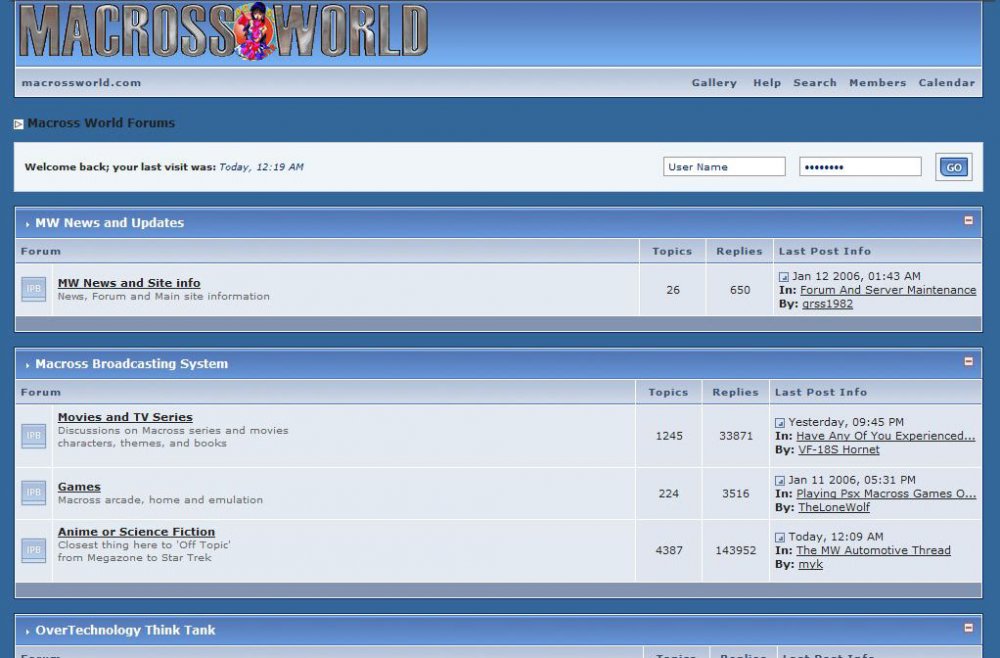1000x658 pixels.
Task: Open Macross Broadcasting System category title
Action: tap(131, 363)
